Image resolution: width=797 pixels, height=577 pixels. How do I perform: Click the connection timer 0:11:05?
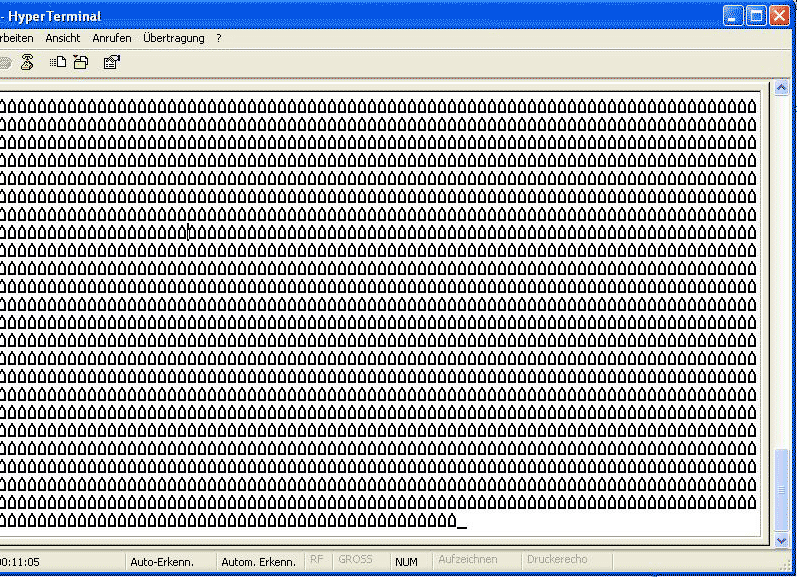click(x=20, y=562)
